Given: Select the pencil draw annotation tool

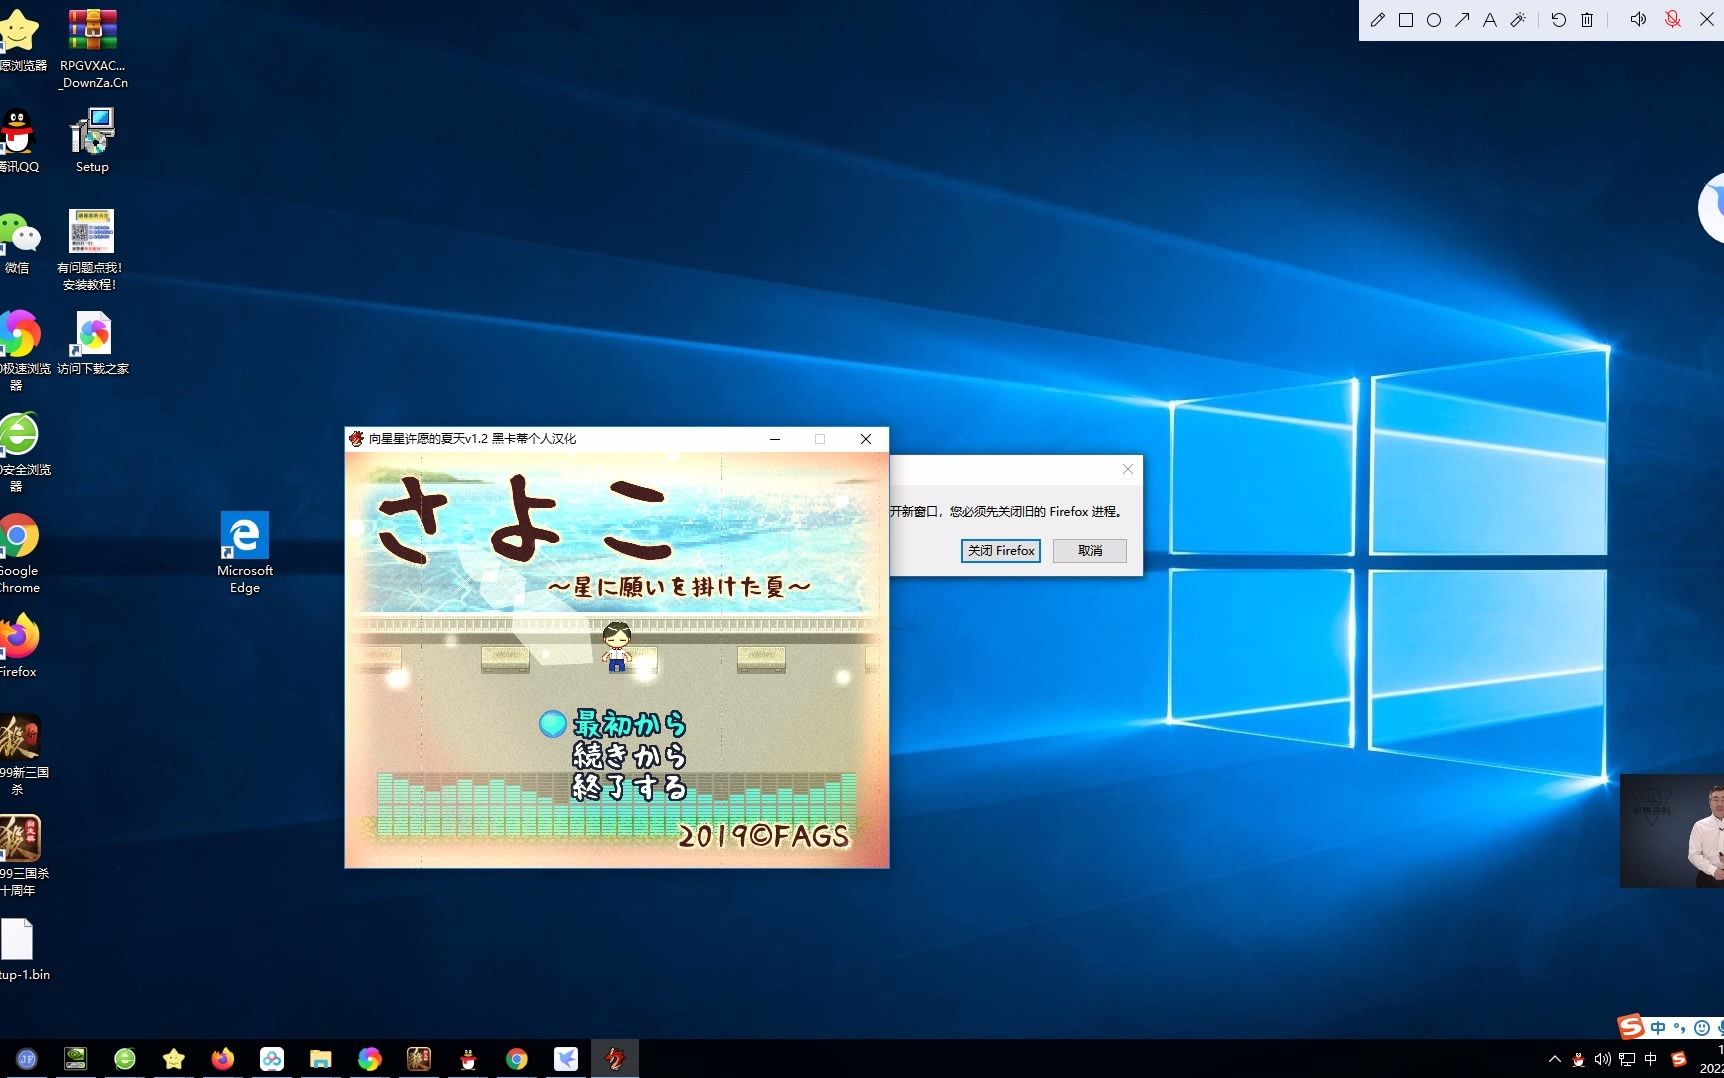Looking at the screenshot, I should 1377,20.
